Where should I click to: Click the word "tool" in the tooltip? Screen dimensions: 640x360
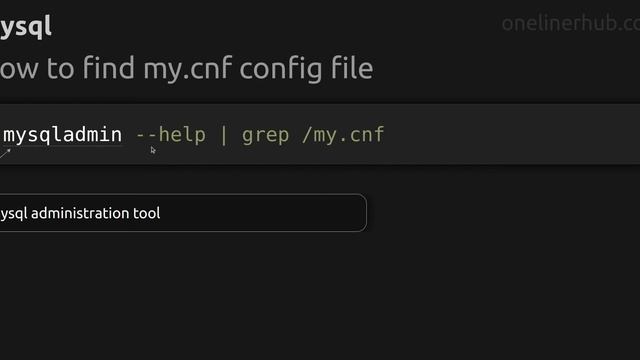tap(147, 213)
